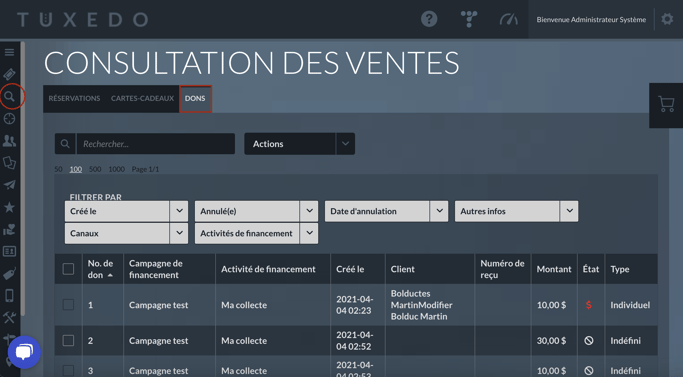Open the network nodes icon in the header
The image size is (683, 377).
pos(469,19)
